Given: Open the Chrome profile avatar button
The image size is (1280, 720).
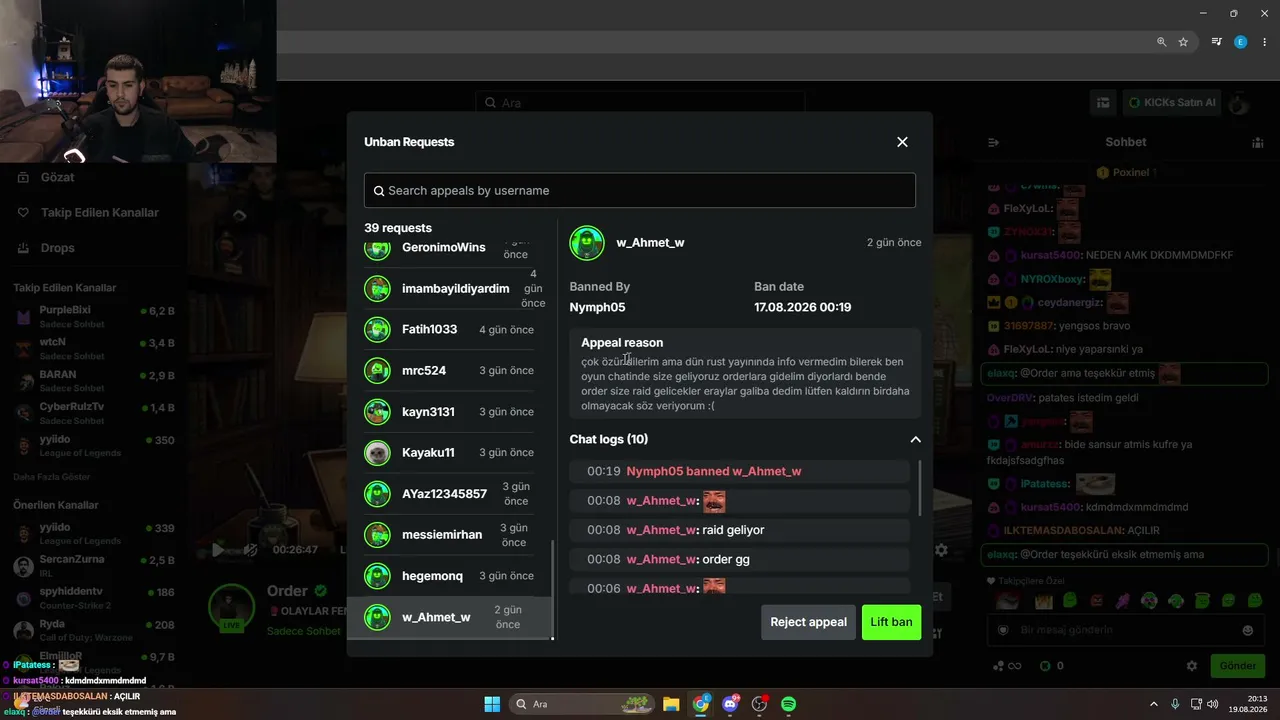Looking at the screenshot, I should tap(1241, 42).
